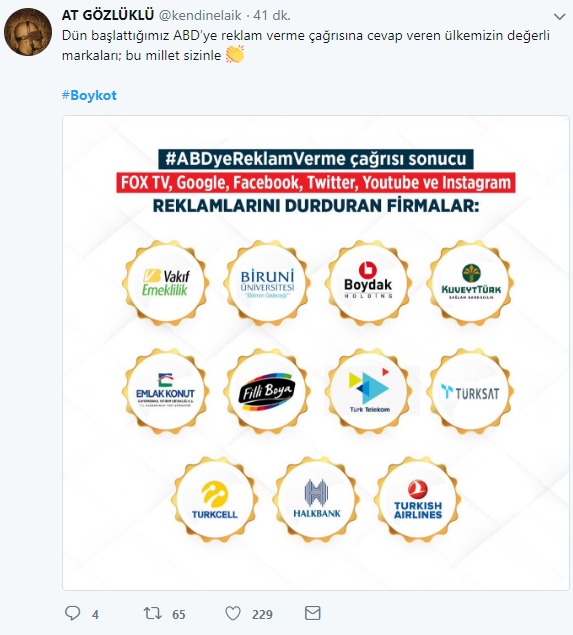The width and height of the screenshot is (573, 635).
Task: Open the #Boykot hashtag link
Action: (89, 95)
